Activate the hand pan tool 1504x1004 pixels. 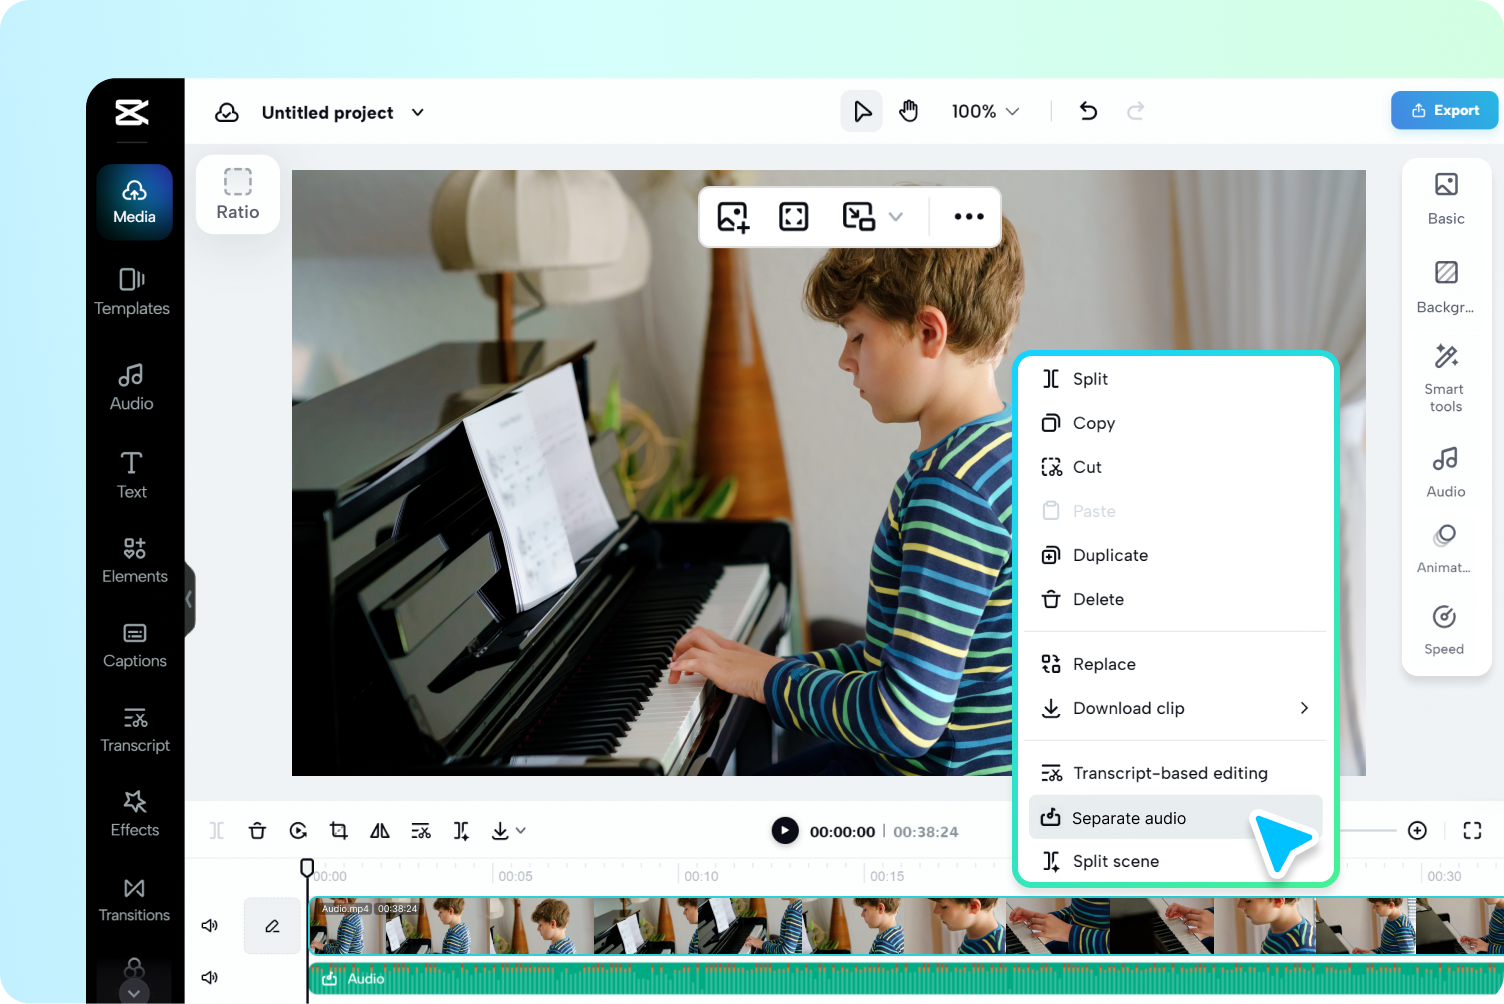(909, 111)
